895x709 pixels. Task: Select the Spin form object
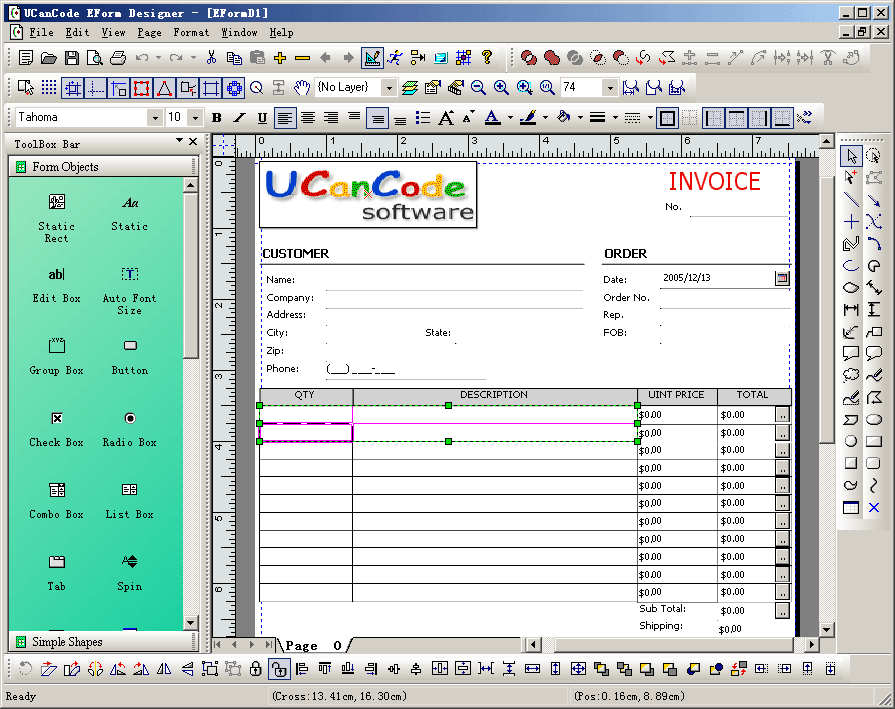(x=130, y=573)
